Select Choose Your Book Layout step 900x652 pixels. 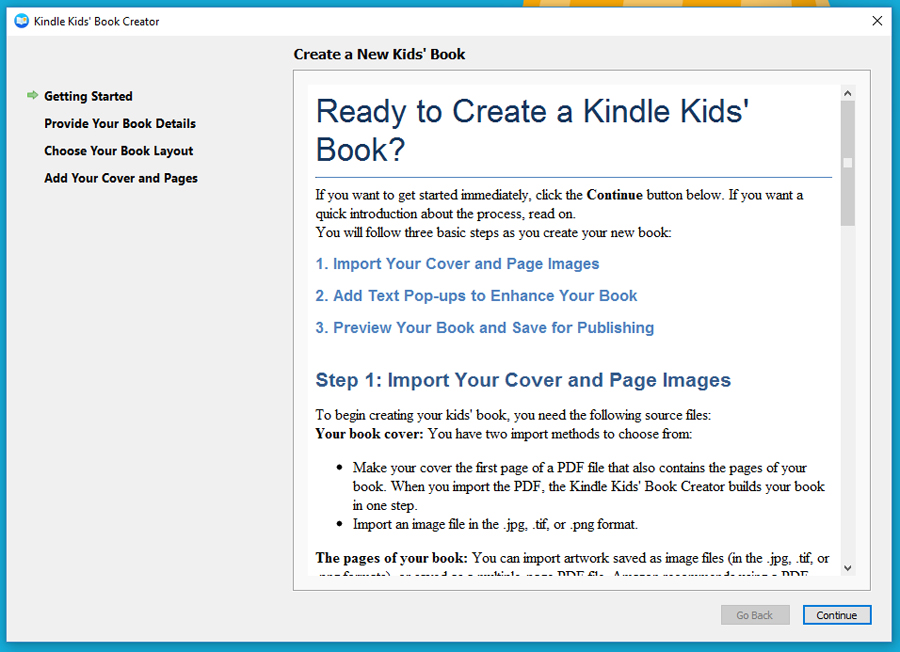coord(119,151)
